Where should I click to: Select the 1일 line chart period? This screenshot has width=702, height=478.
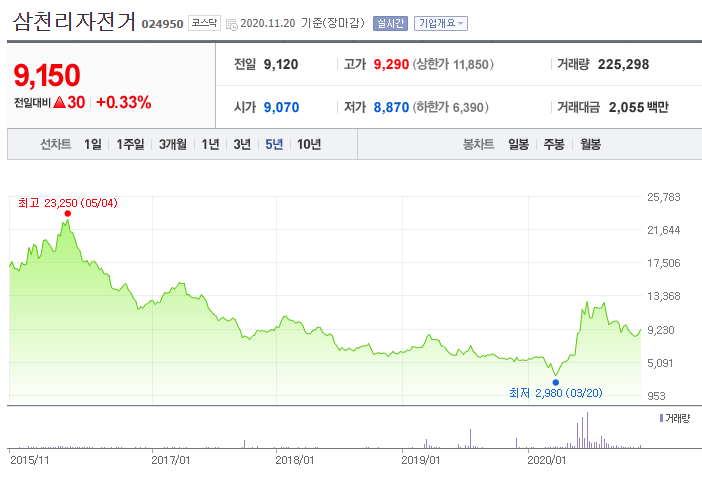(x=93, y=145)
